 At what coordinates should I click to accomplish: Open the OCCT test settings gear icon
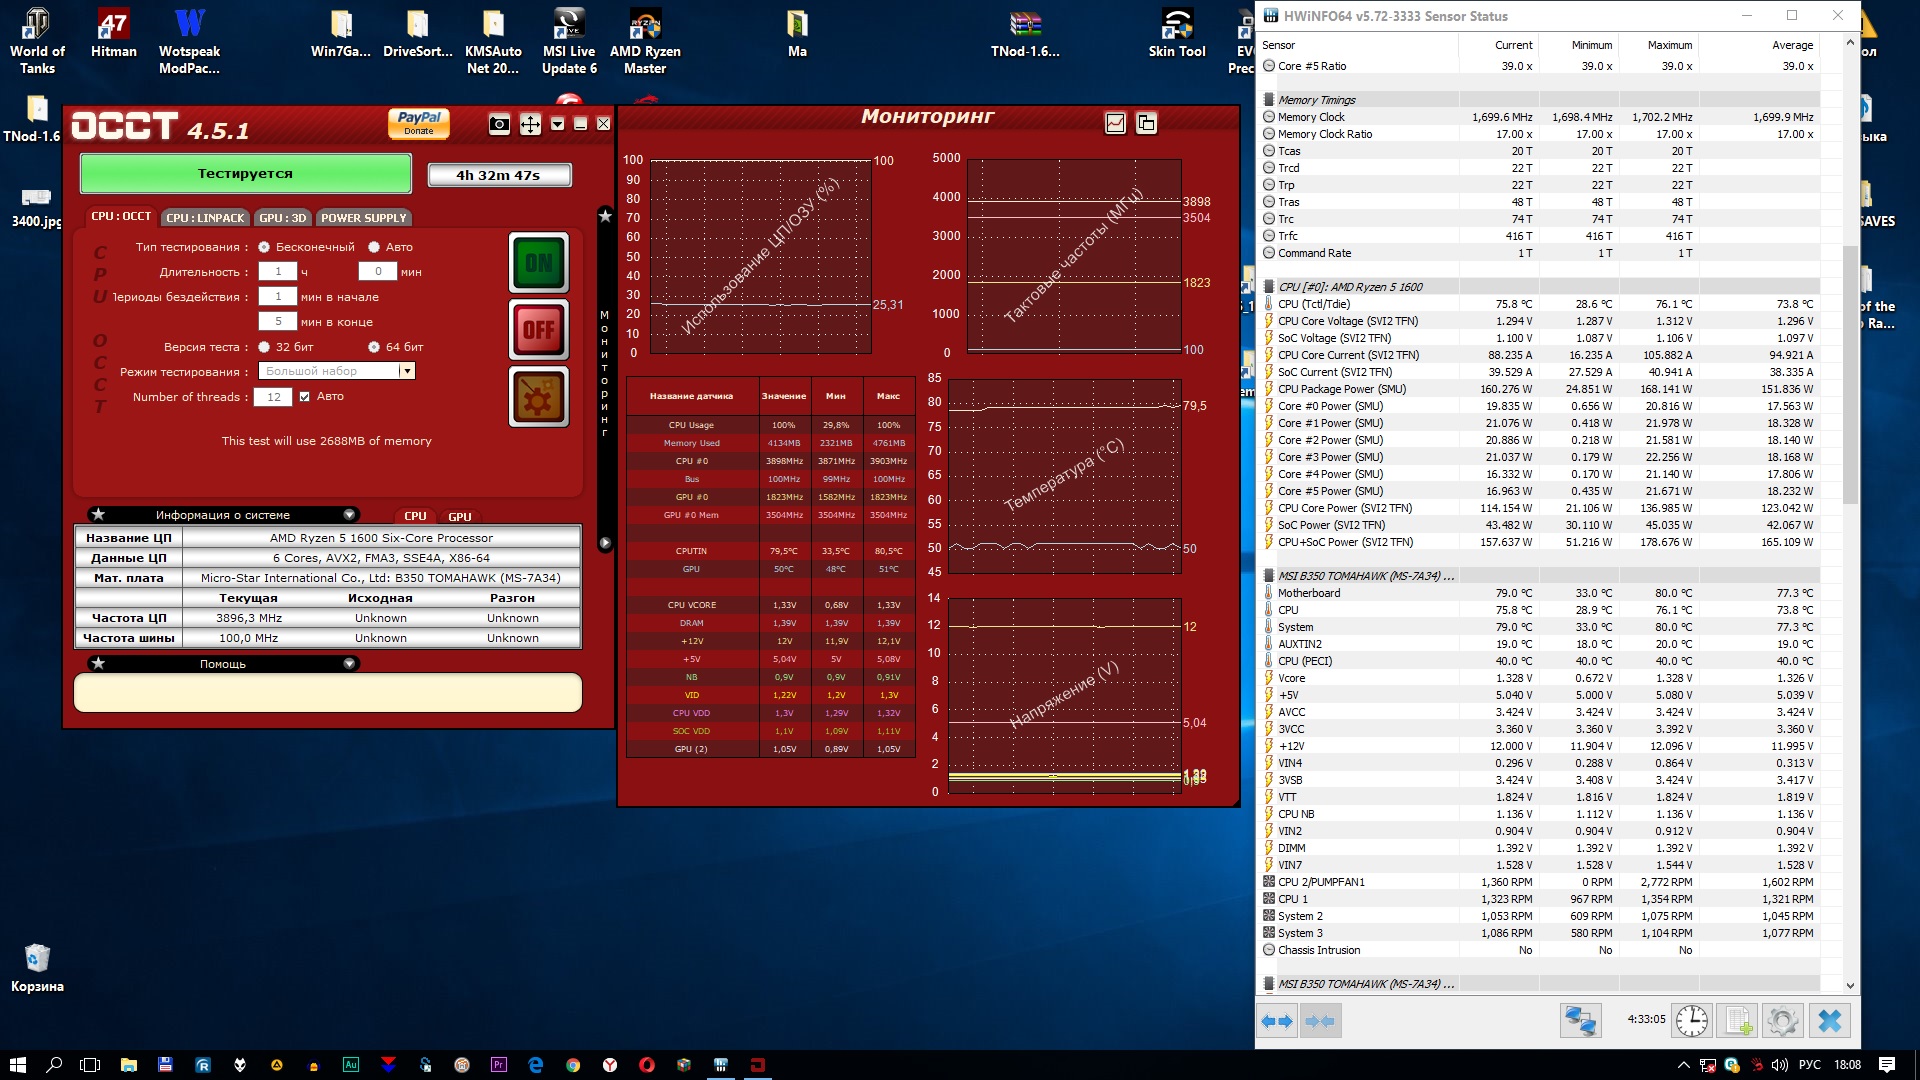click(x=539, y=397)
